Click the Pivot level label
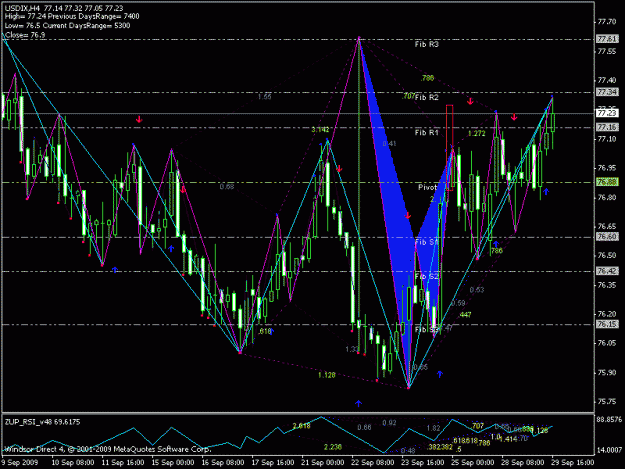The image size is (625, 469). coord(428,187)
